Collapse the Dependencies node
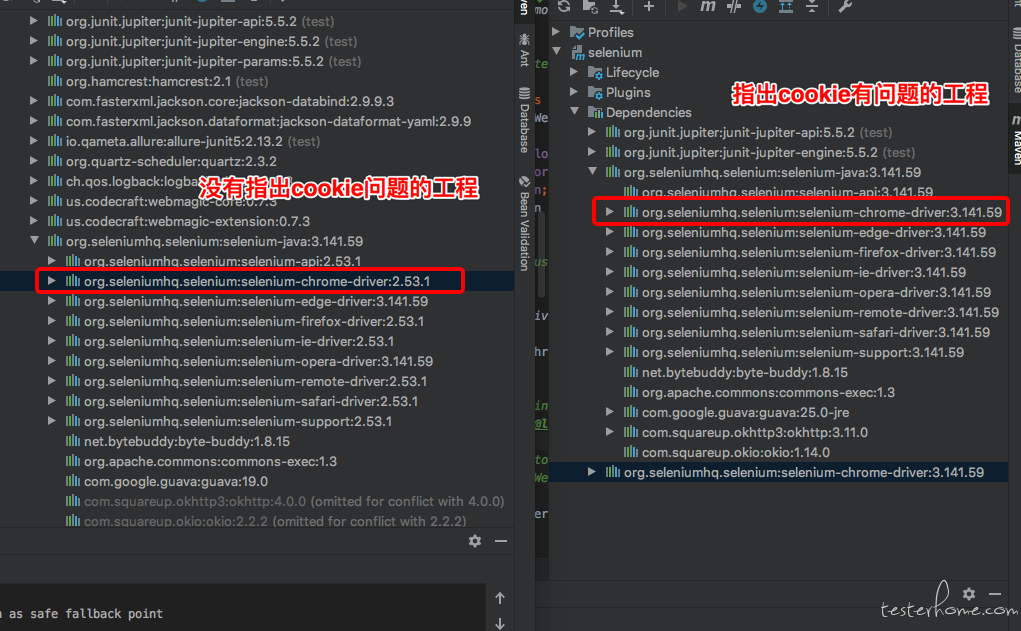The image size is (1021, 631). tap(574, 112)
